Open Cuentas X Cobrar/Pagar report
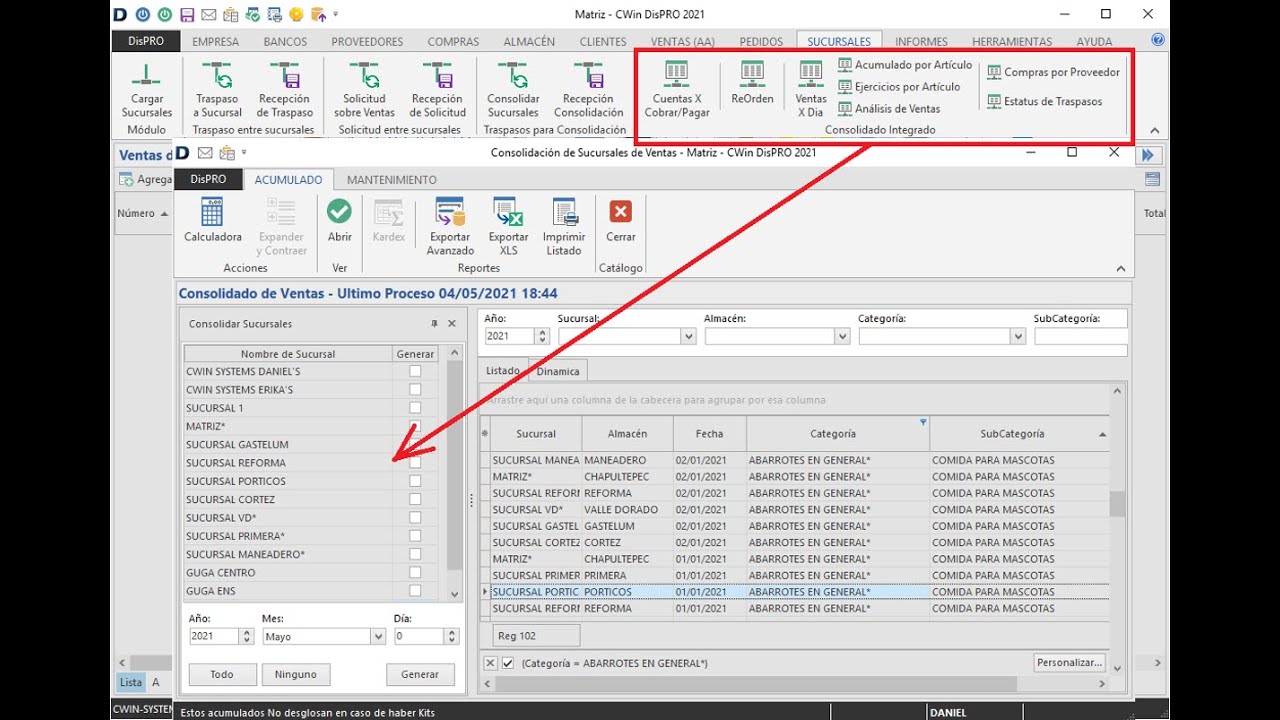The width and height of the screenshot is (1280, 720). click(x=677, y=88)
